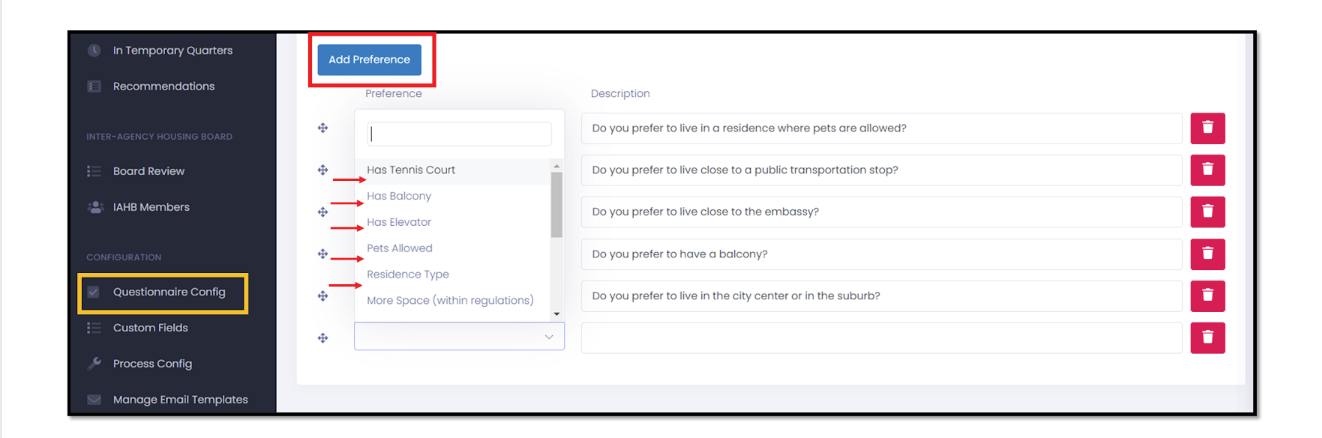This screenshot has width=1322, height=438.
Task: Click the dropdown list scrollbar down arrow
Action: click(x=557, y=314)
